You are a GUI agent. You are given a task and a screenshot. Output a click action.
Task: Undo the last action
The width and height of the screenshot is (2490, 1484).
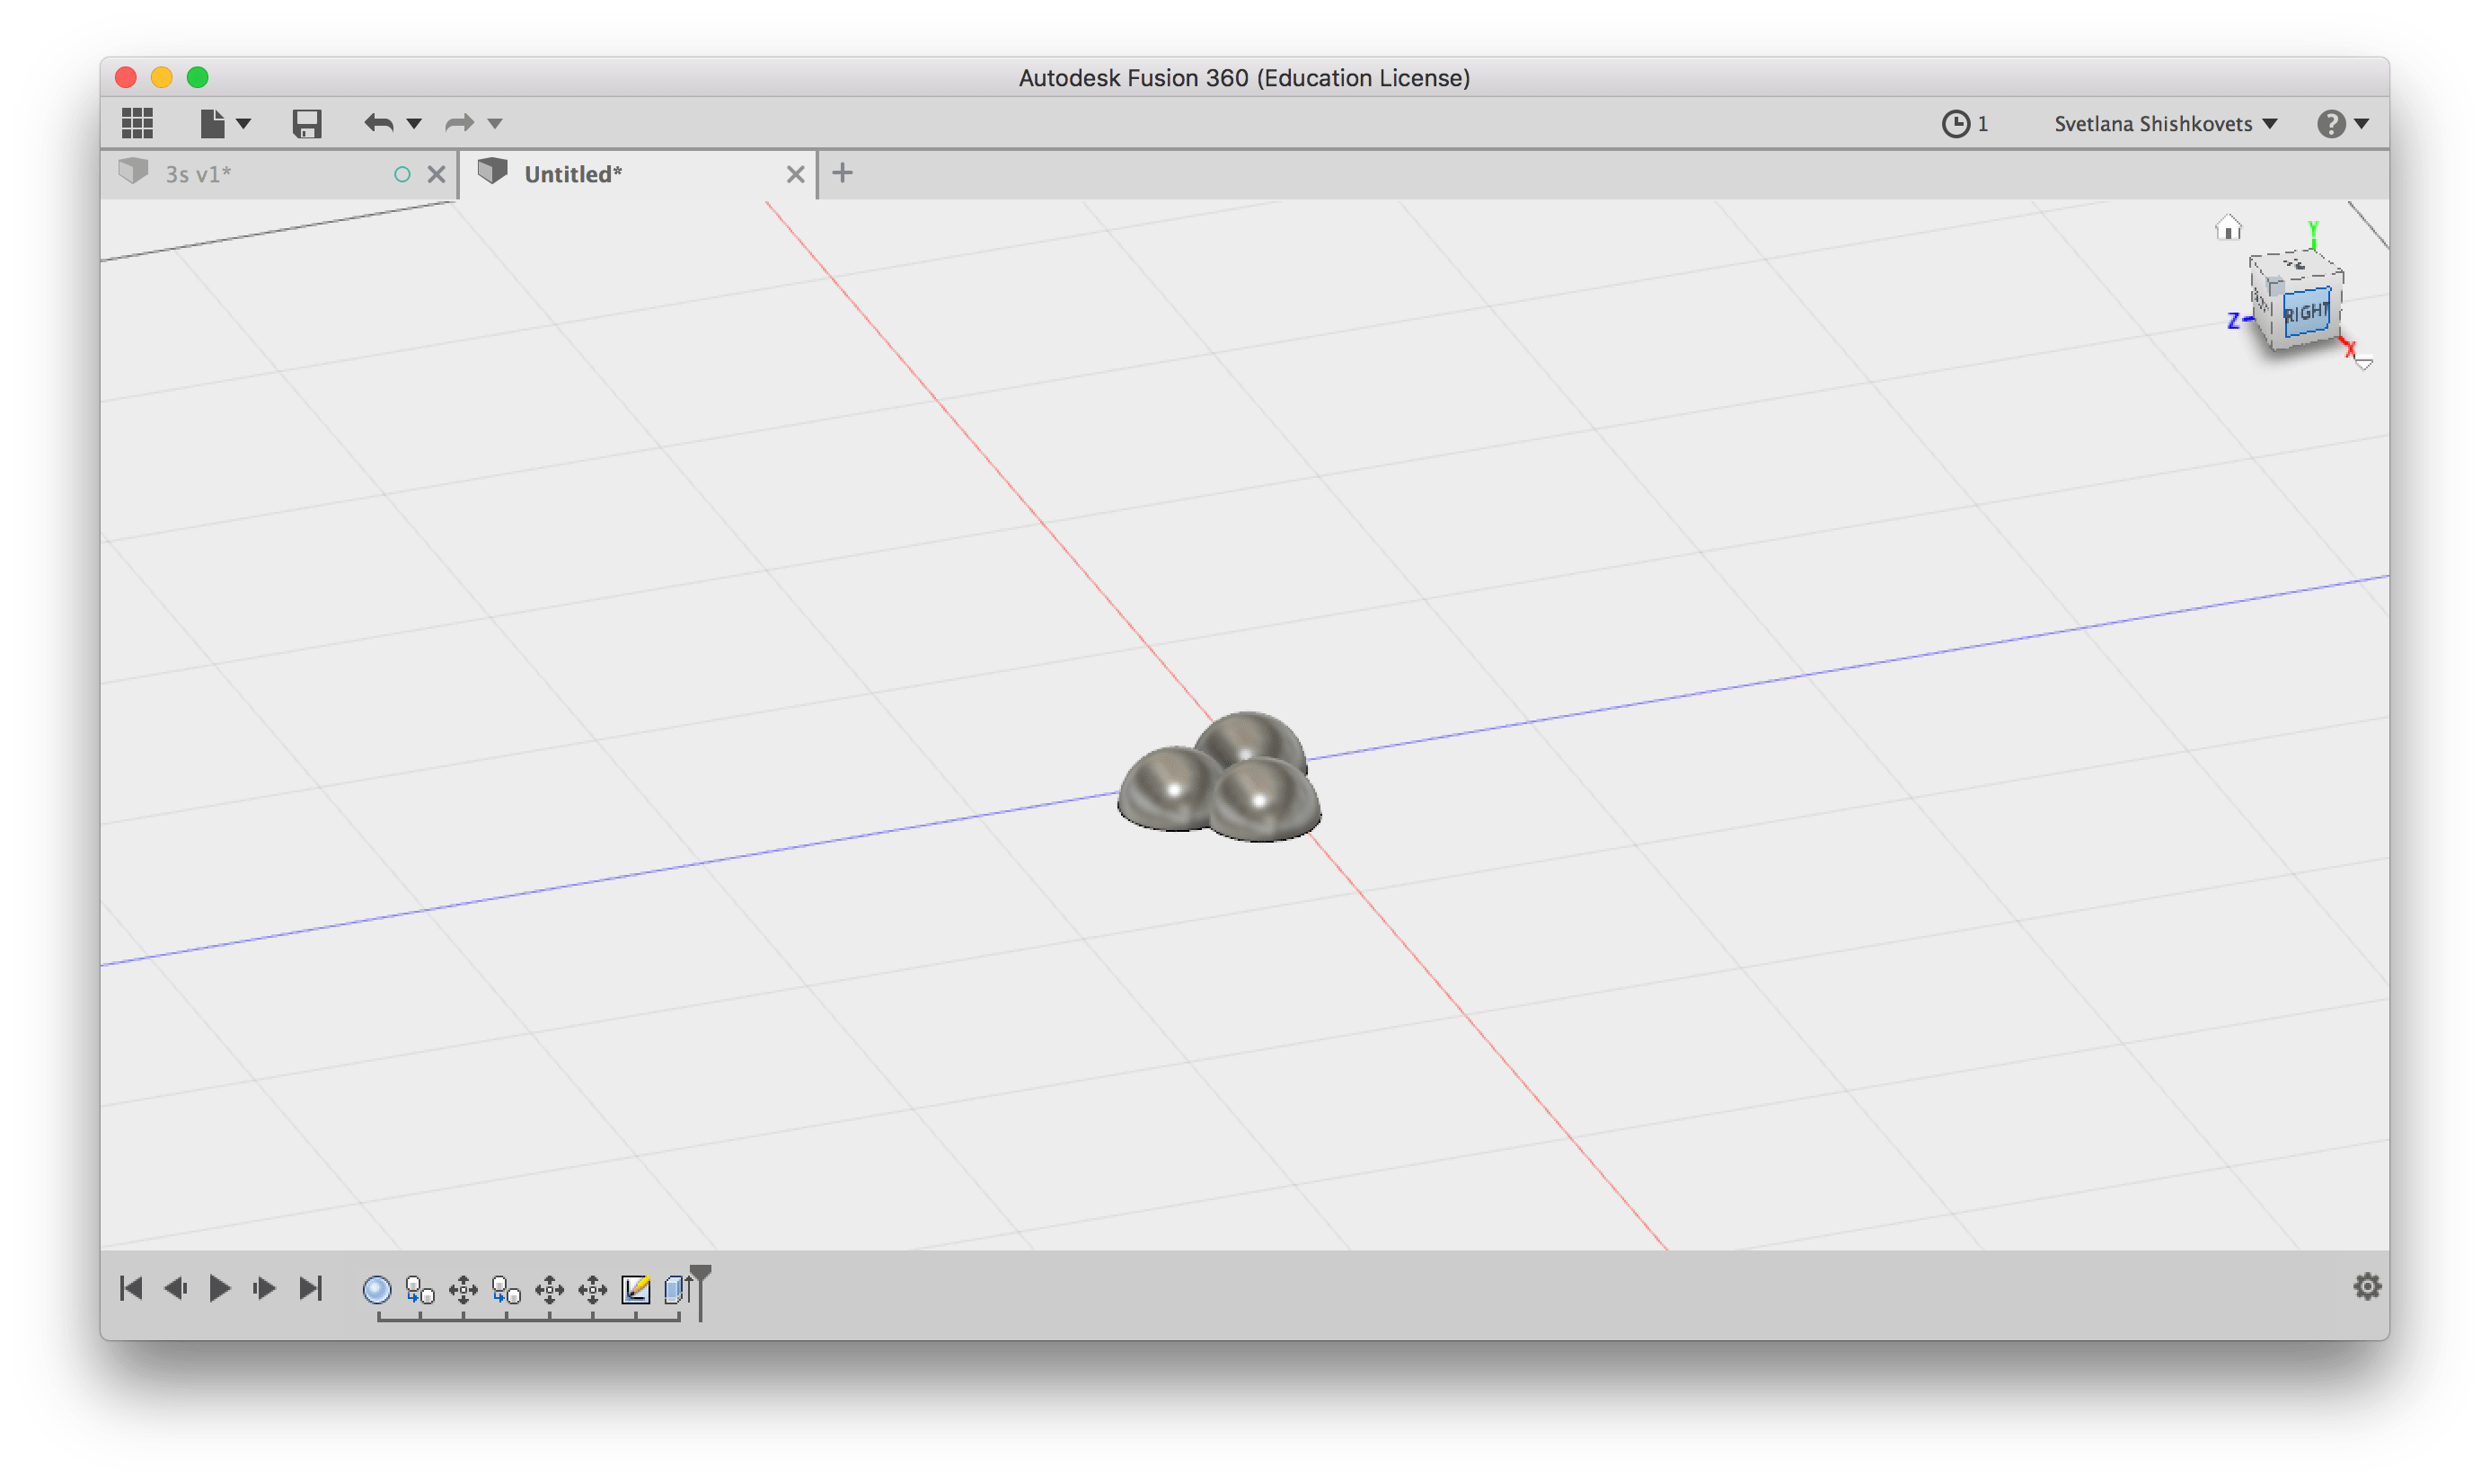pos(378,123)
